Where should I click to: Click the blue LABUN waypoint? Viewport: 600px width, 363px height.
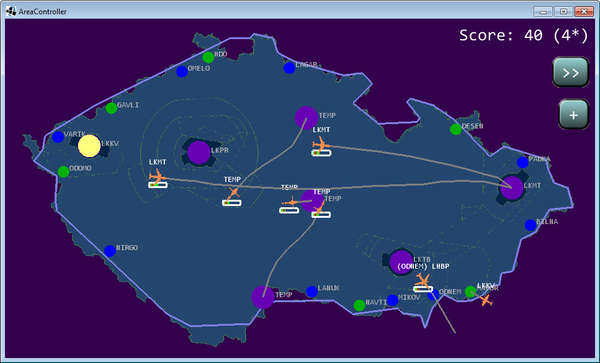[x=312, y=291]
